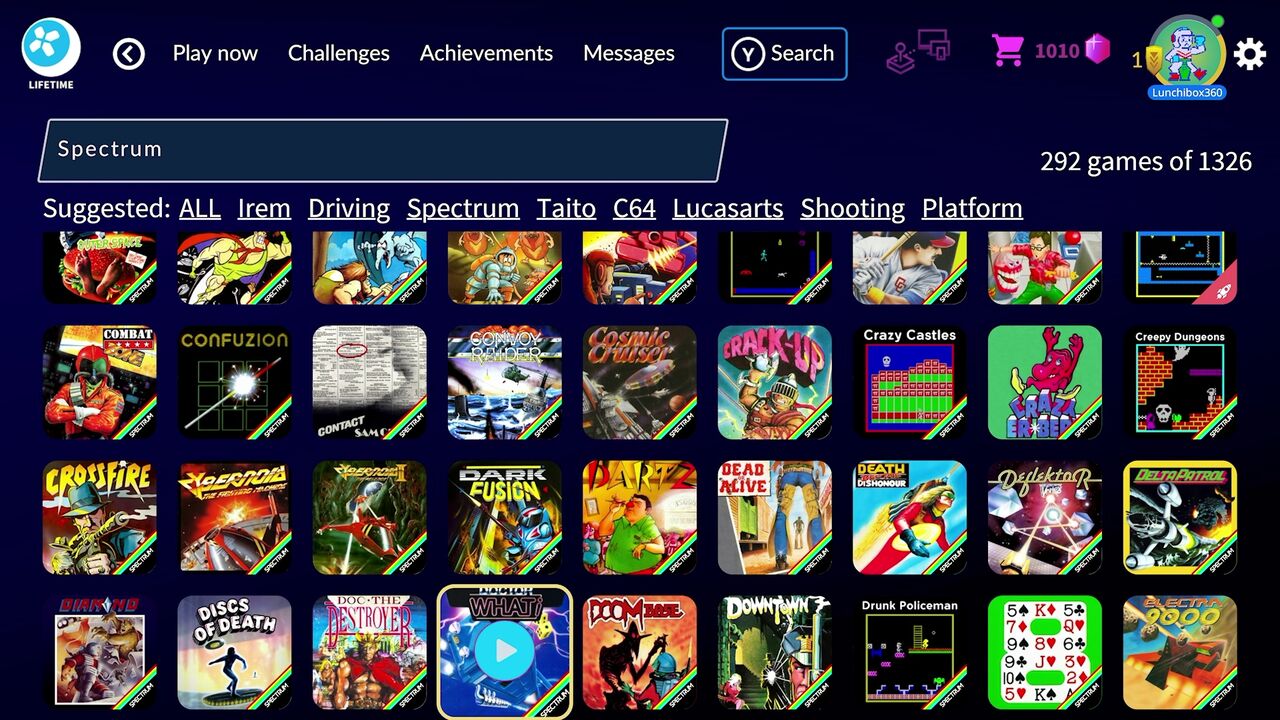Open the Achievements page
The width and height of the screenshot is (1280, 720).
(x=486, y=53)
